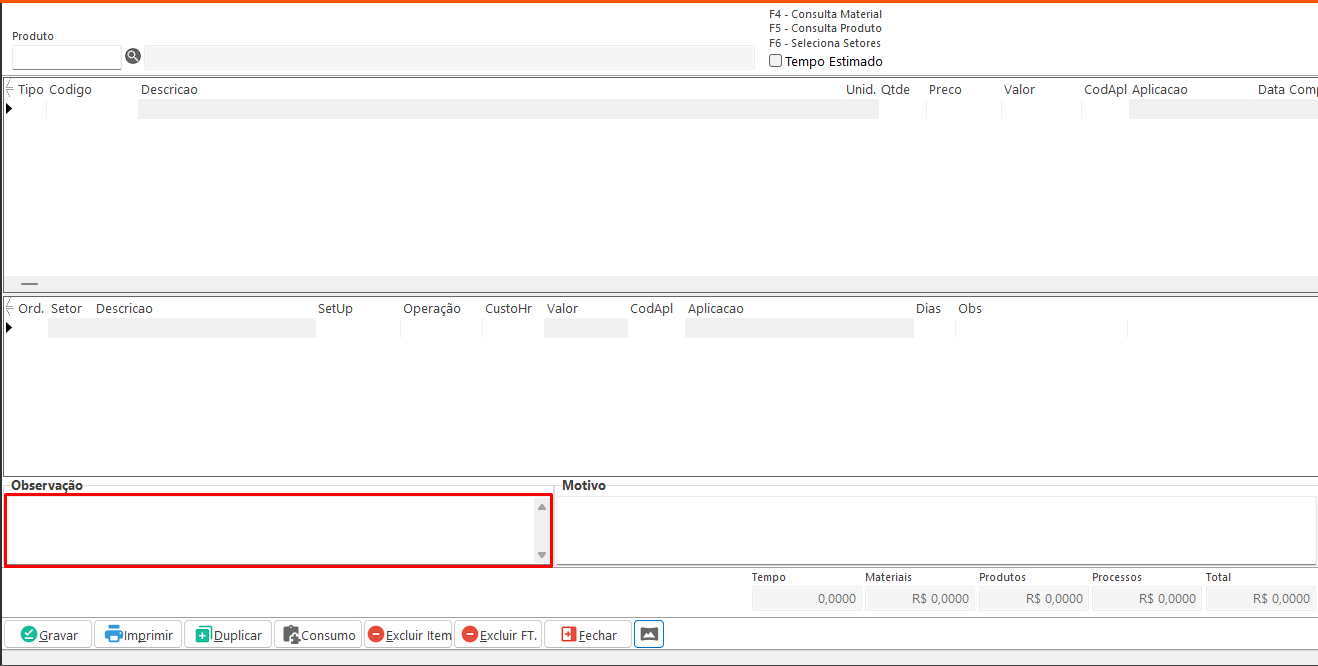Duplicate the entry with Duplicar
1318x666 pixels.
[x=228, y=635]
